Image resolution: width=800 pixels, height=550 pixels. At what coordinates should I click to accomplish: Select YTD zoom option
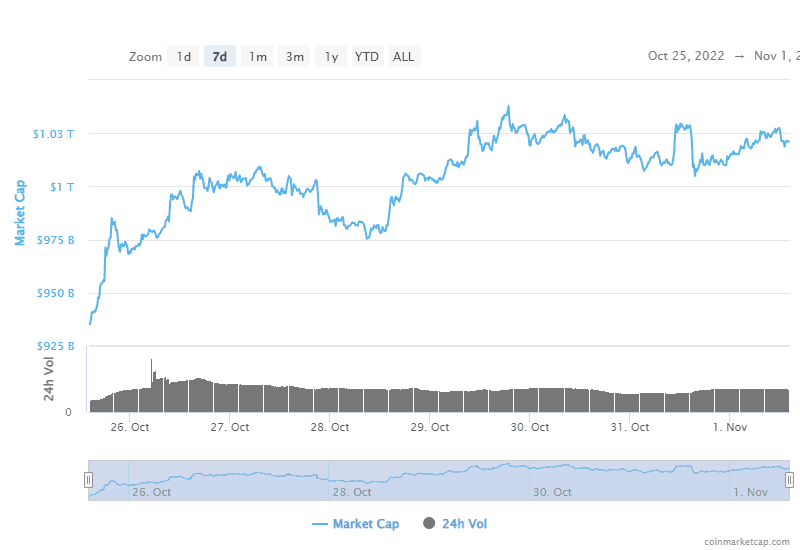(x=367, y=57)
